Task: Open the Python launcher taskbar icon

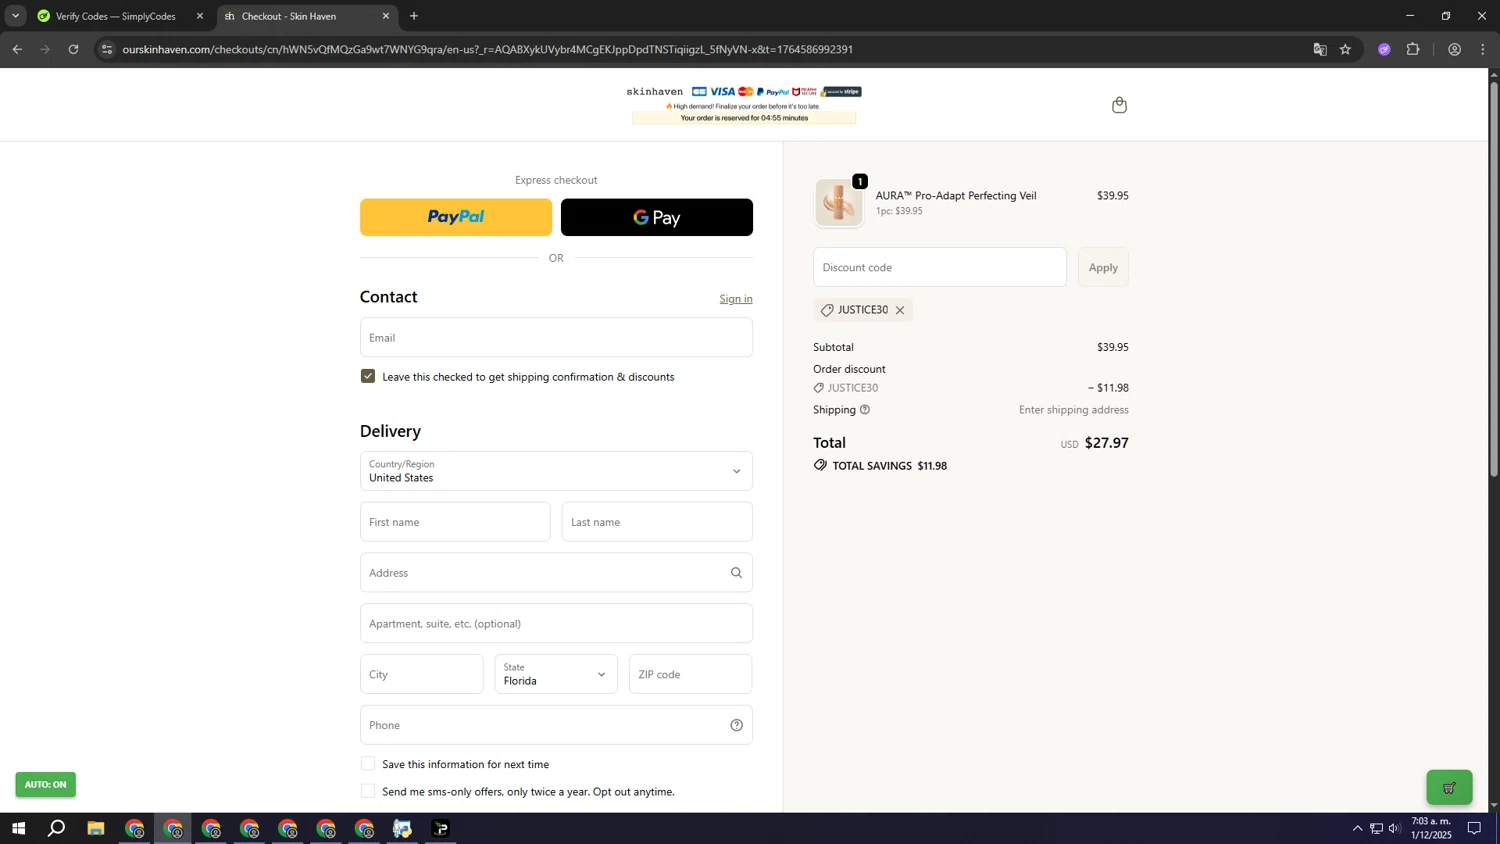Action: [402, 829]
